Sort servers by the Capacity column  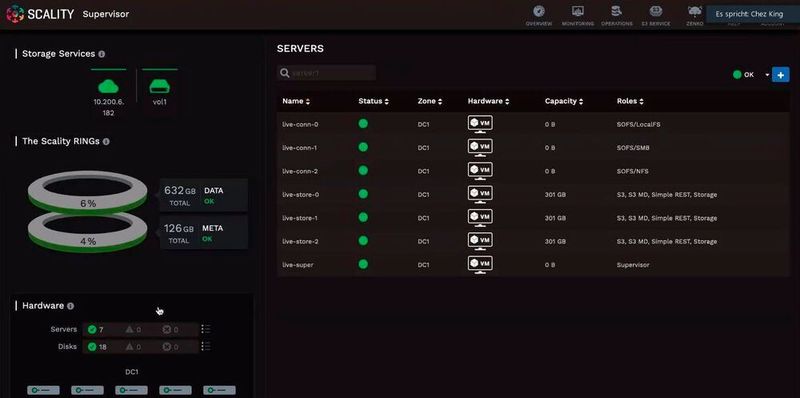(x=565, y=102)
